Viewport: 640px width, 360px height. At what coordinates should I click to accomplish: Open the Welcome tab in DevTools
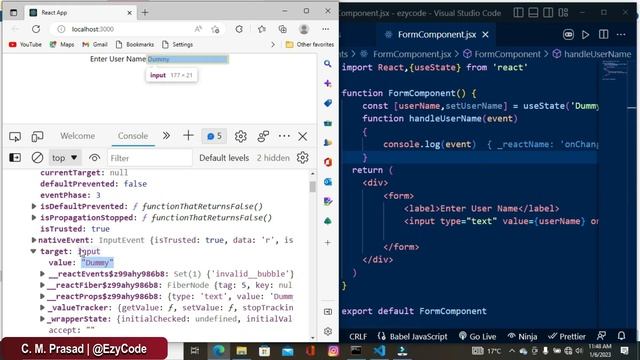click(78, 136)
